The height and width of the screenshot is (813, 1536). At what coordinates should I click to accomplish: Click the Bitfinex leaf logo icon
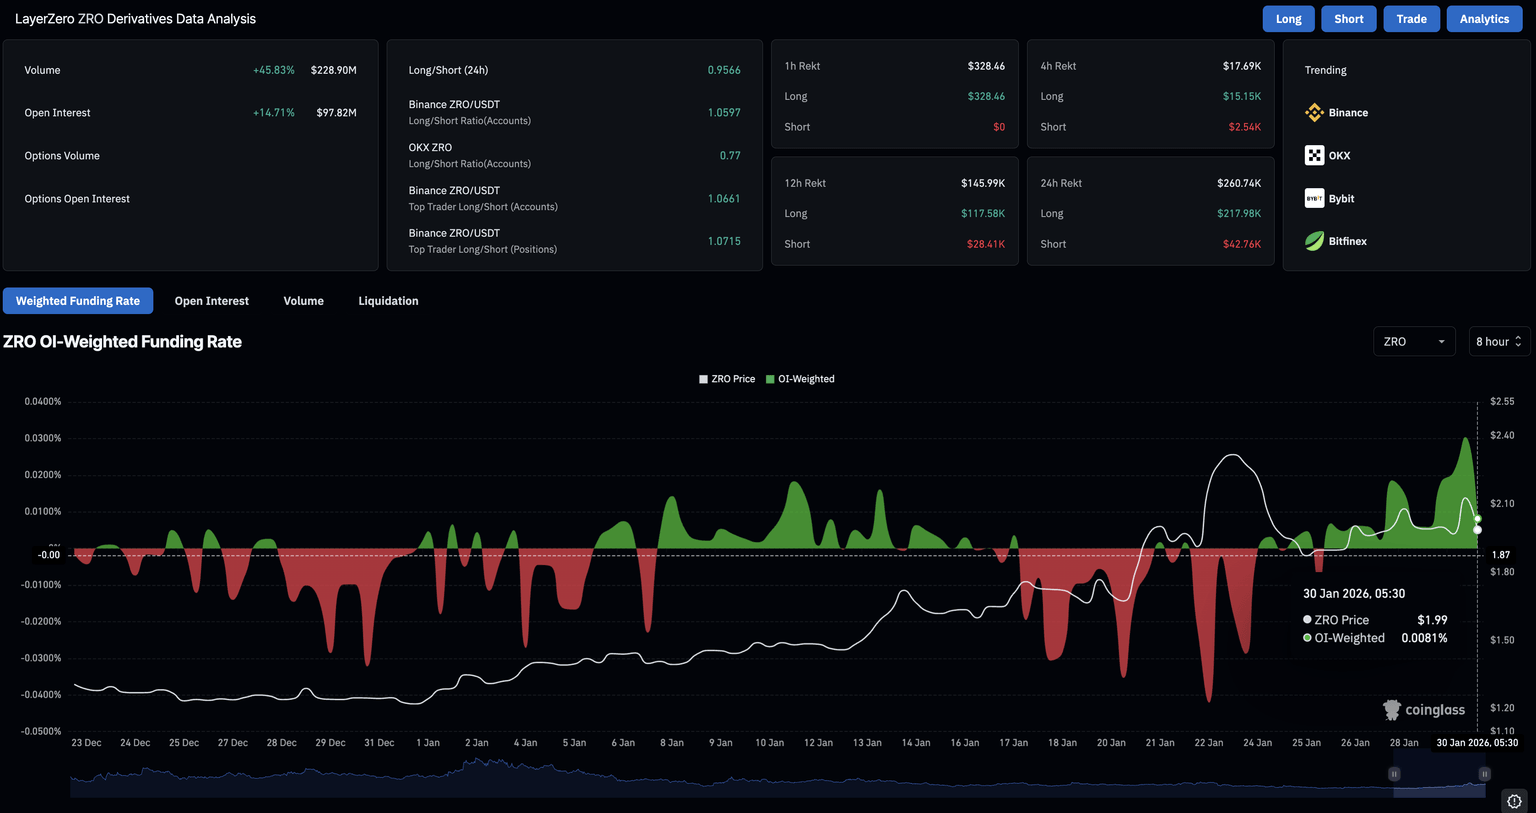[x=1314, y=241]
